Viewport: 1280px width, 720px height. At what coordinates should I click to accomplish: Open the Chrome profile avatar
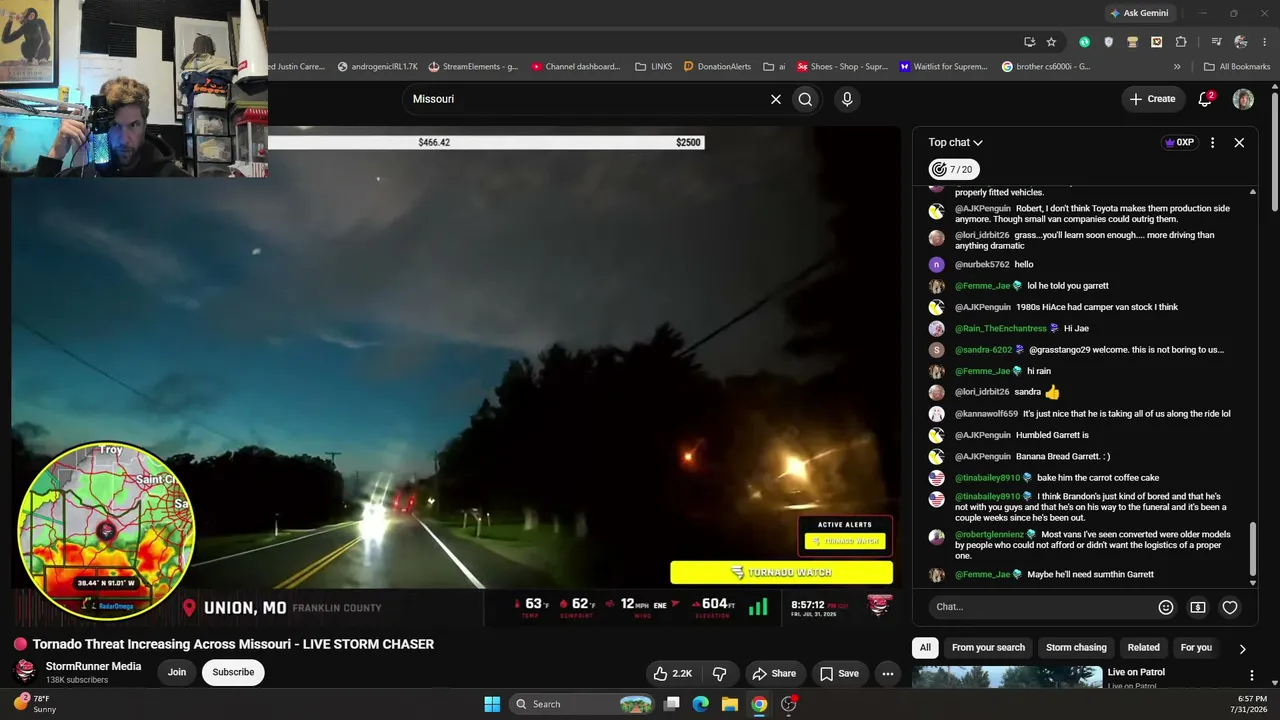pyautogui.click(x=1241, y=42)
